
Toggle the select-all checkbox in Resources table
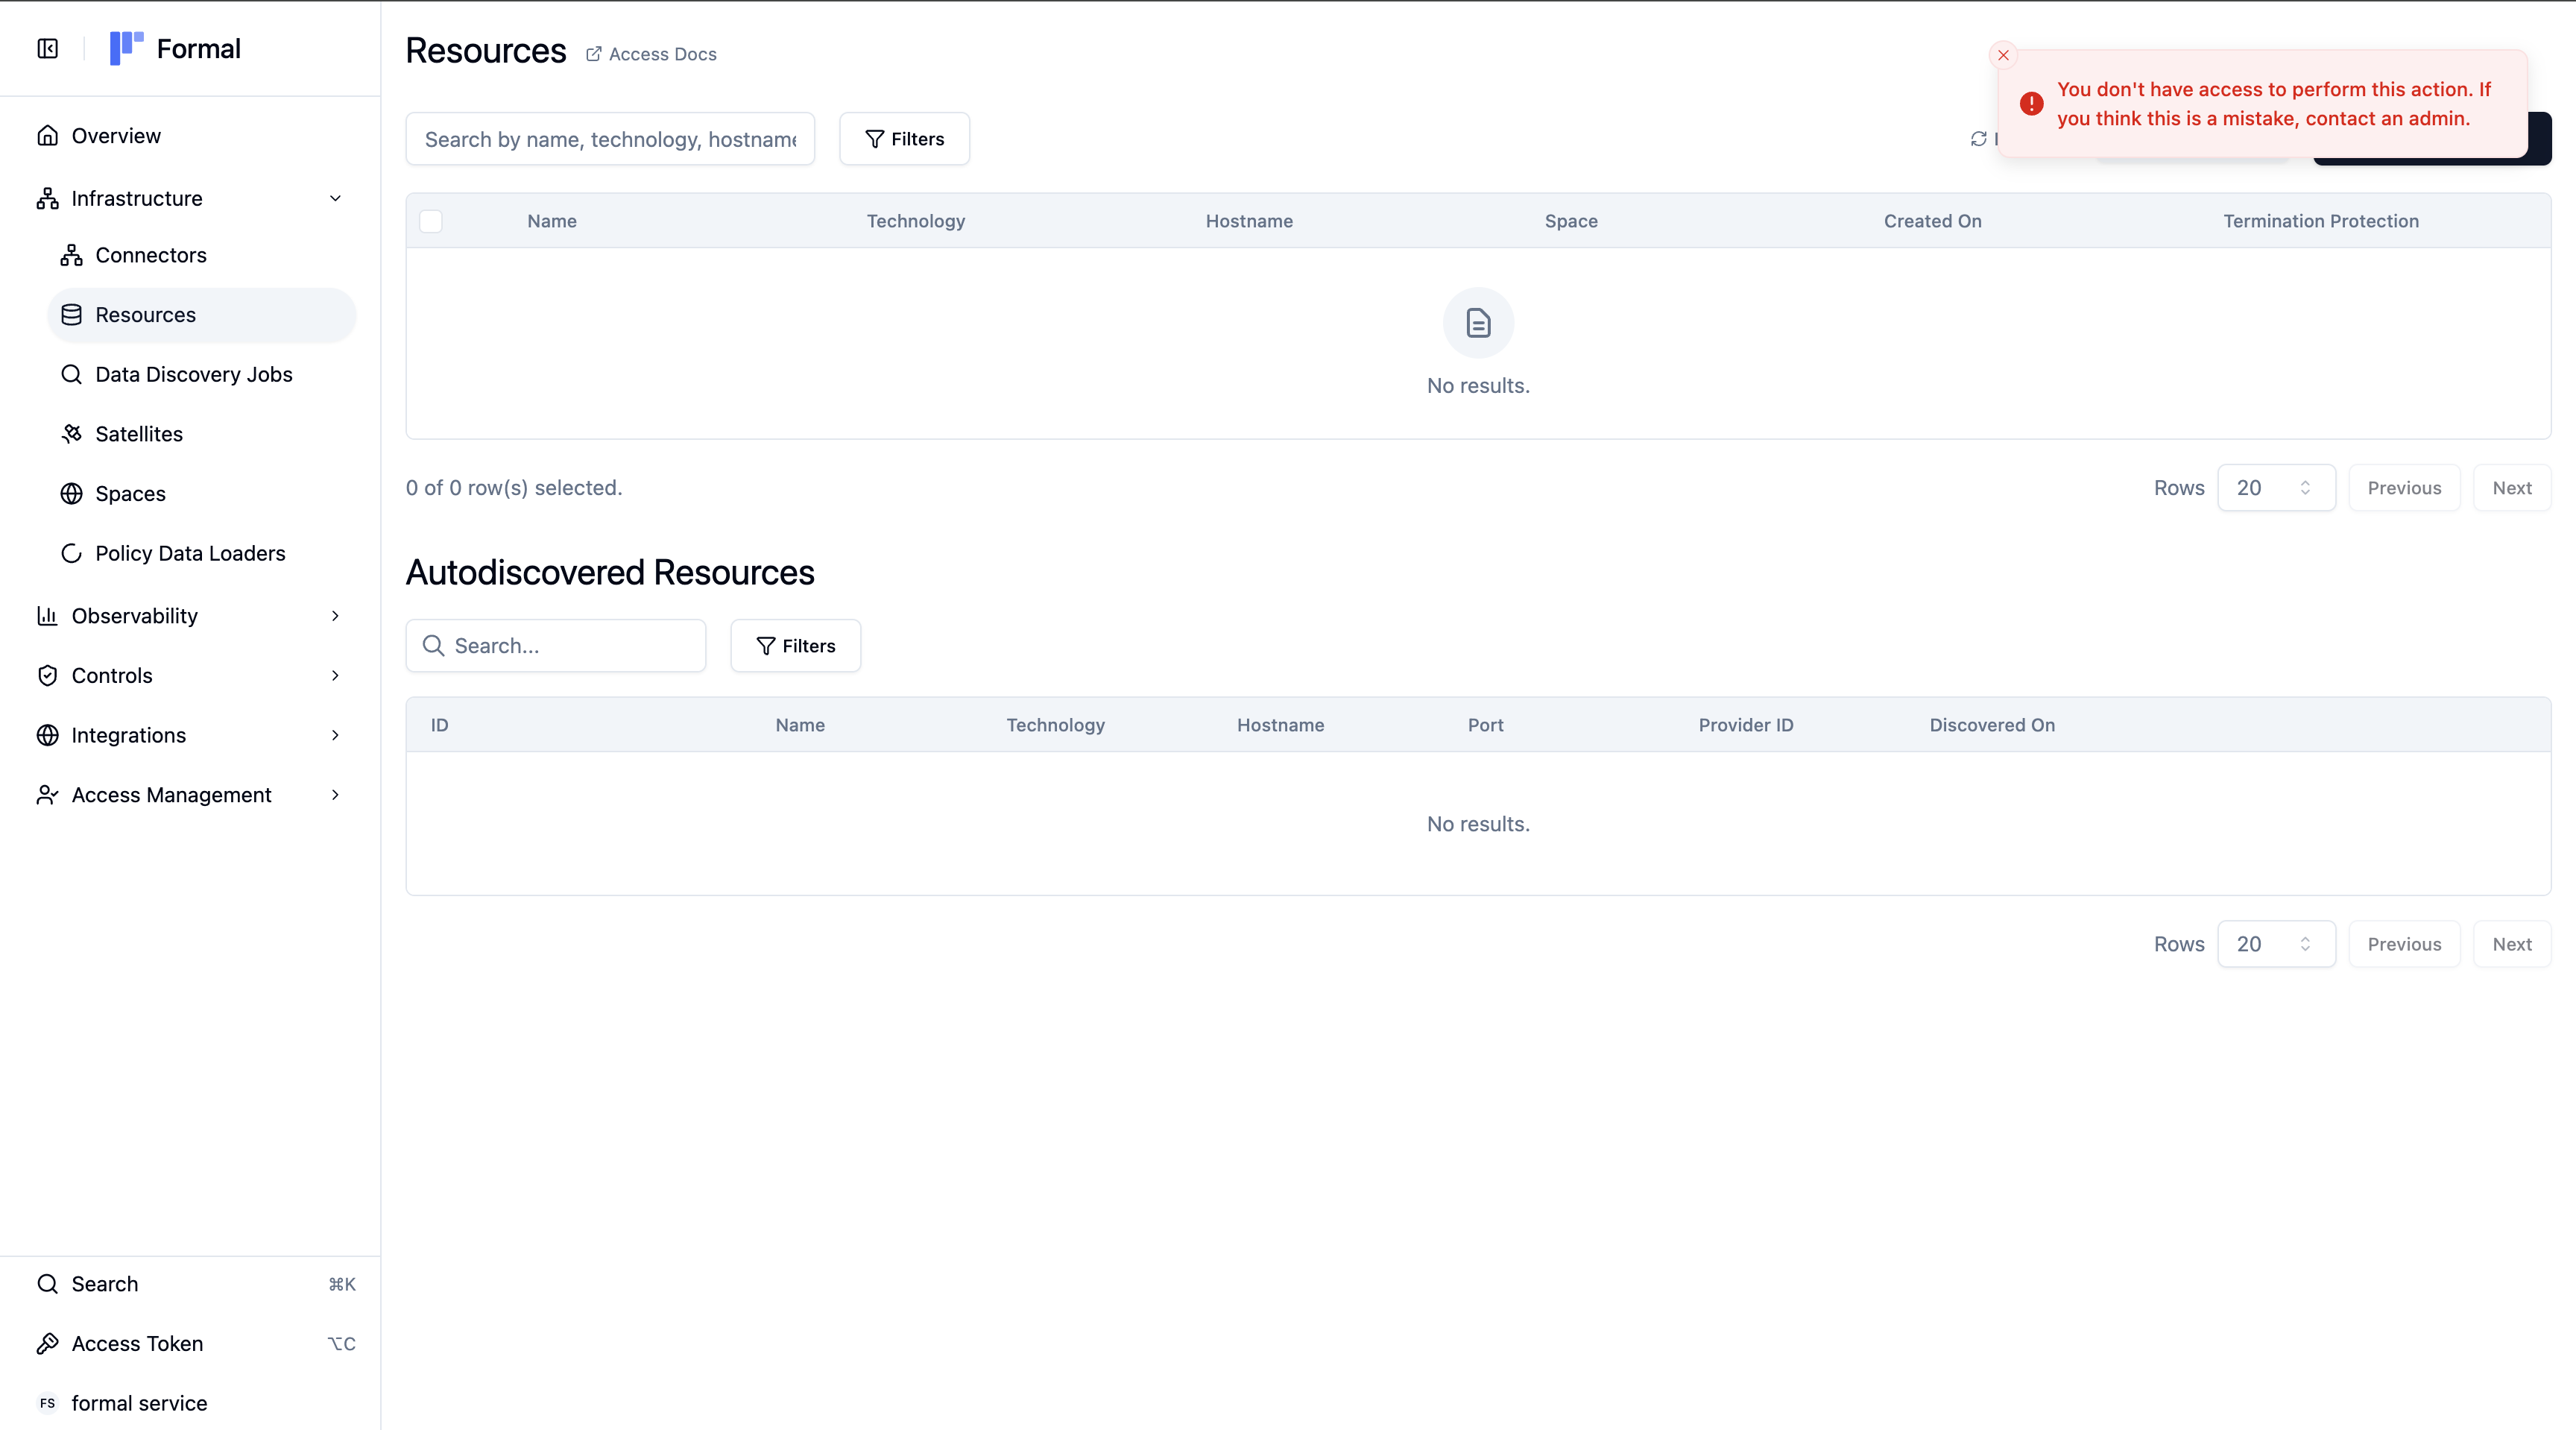[x=431, y=221]
